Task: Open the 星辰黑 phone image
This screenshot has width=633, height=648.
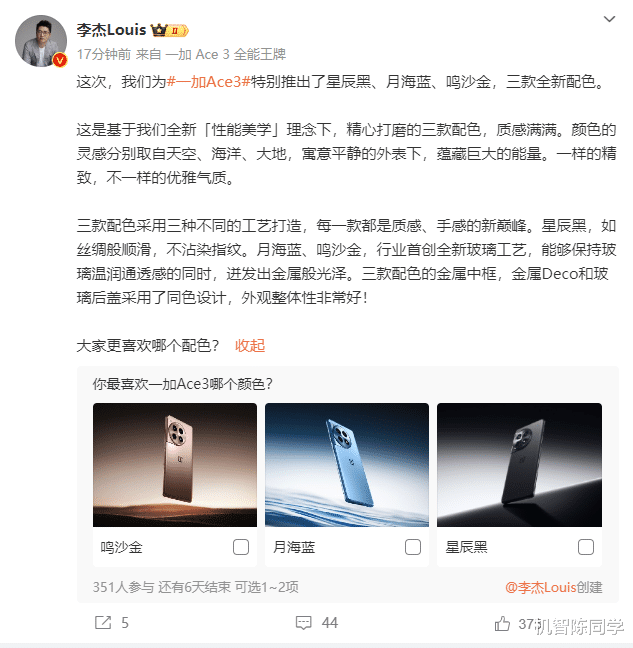Action: coord(519,465)
